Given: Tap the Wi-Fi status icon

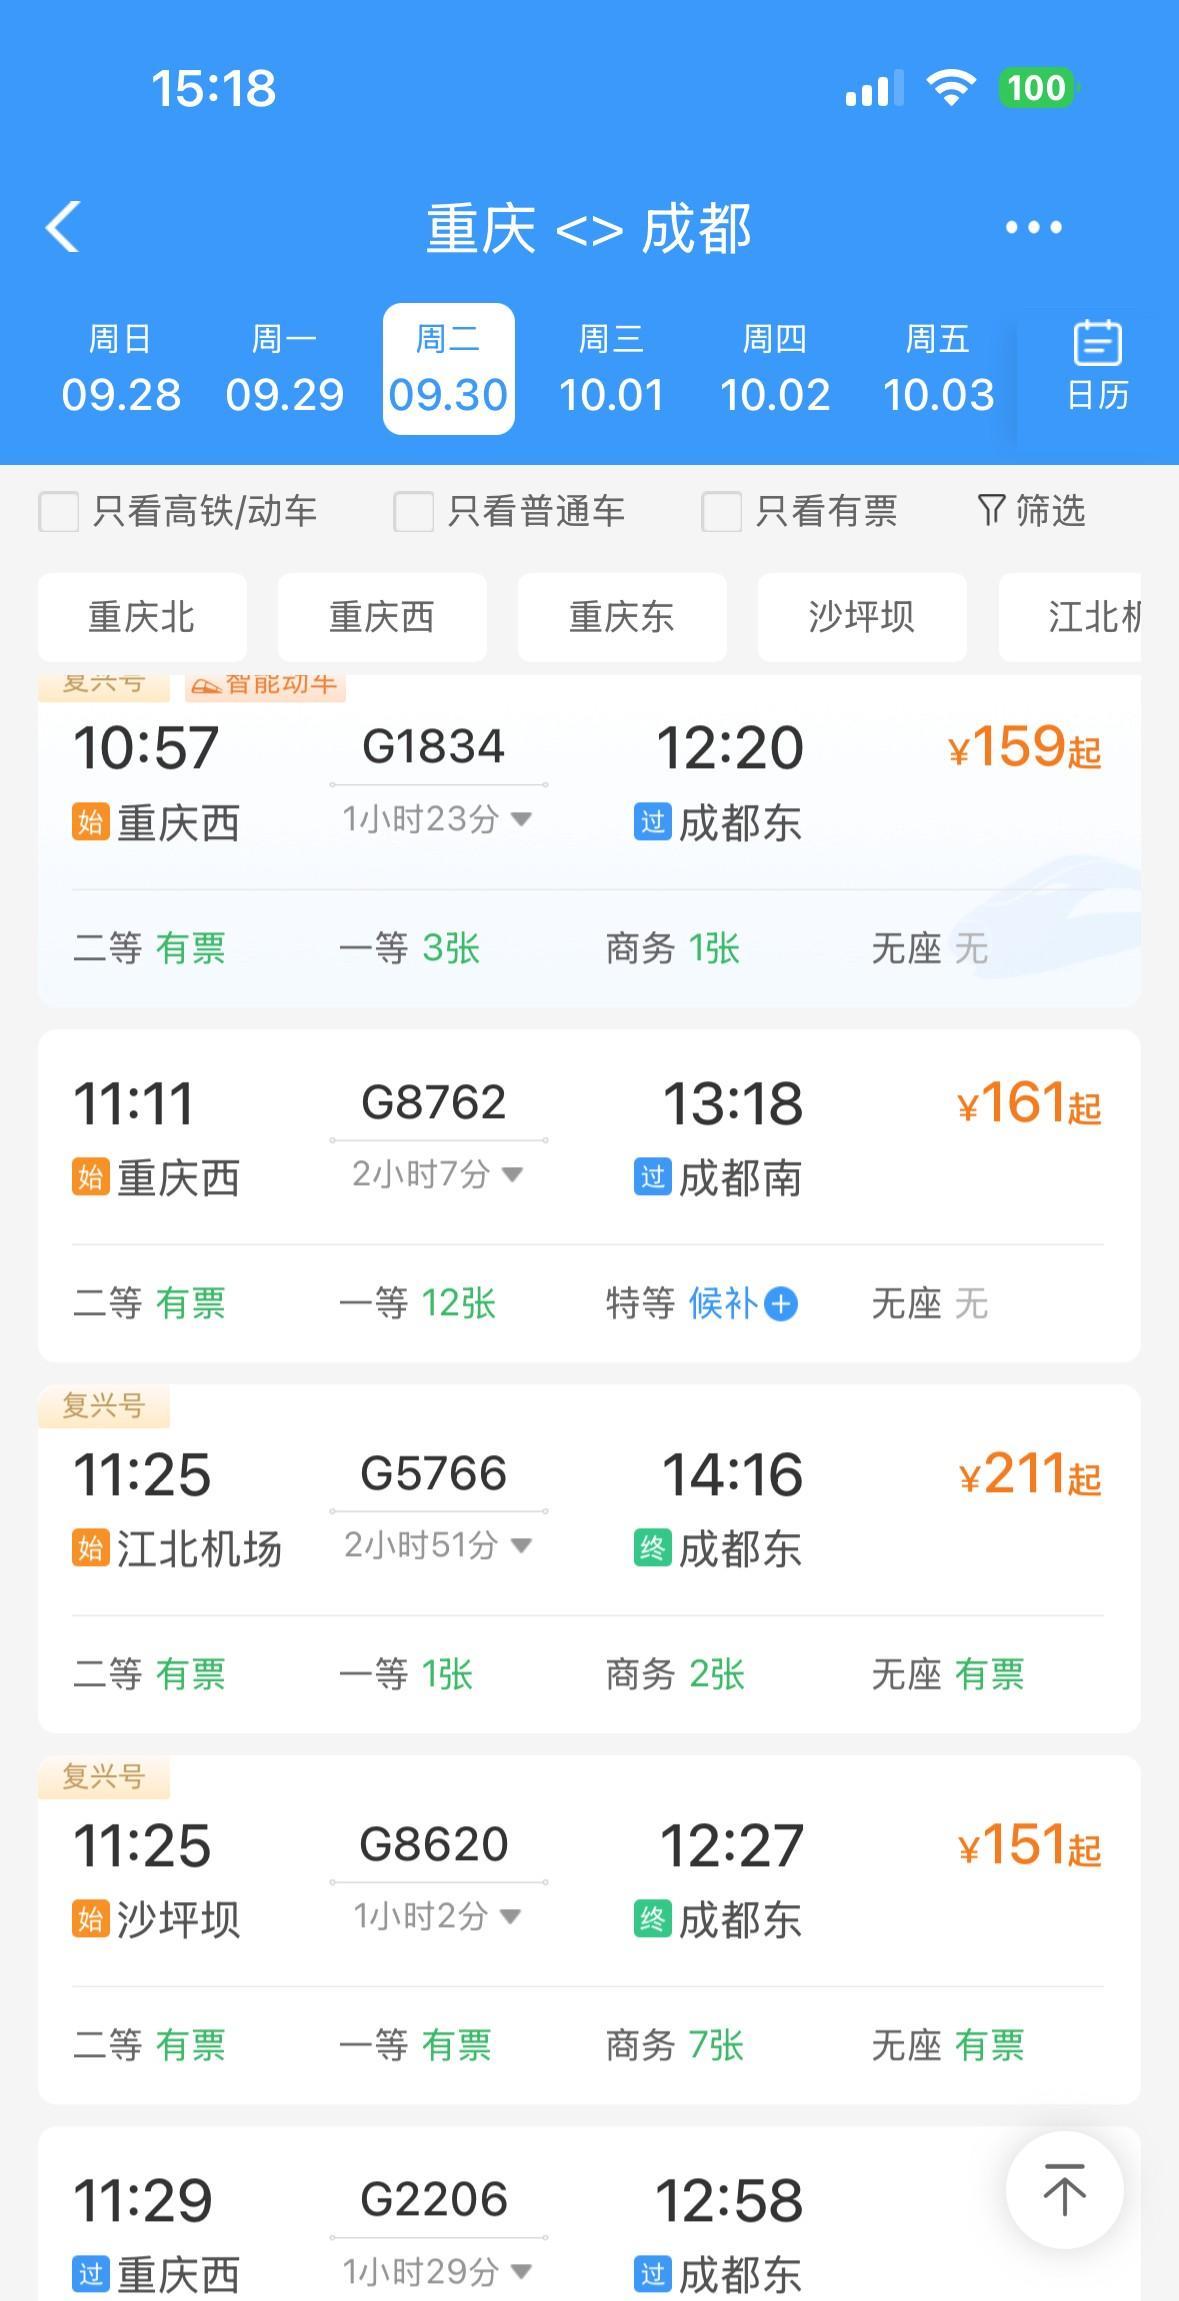Looking at the screenshot, I should pyautogui.click(x=950, y=88).
